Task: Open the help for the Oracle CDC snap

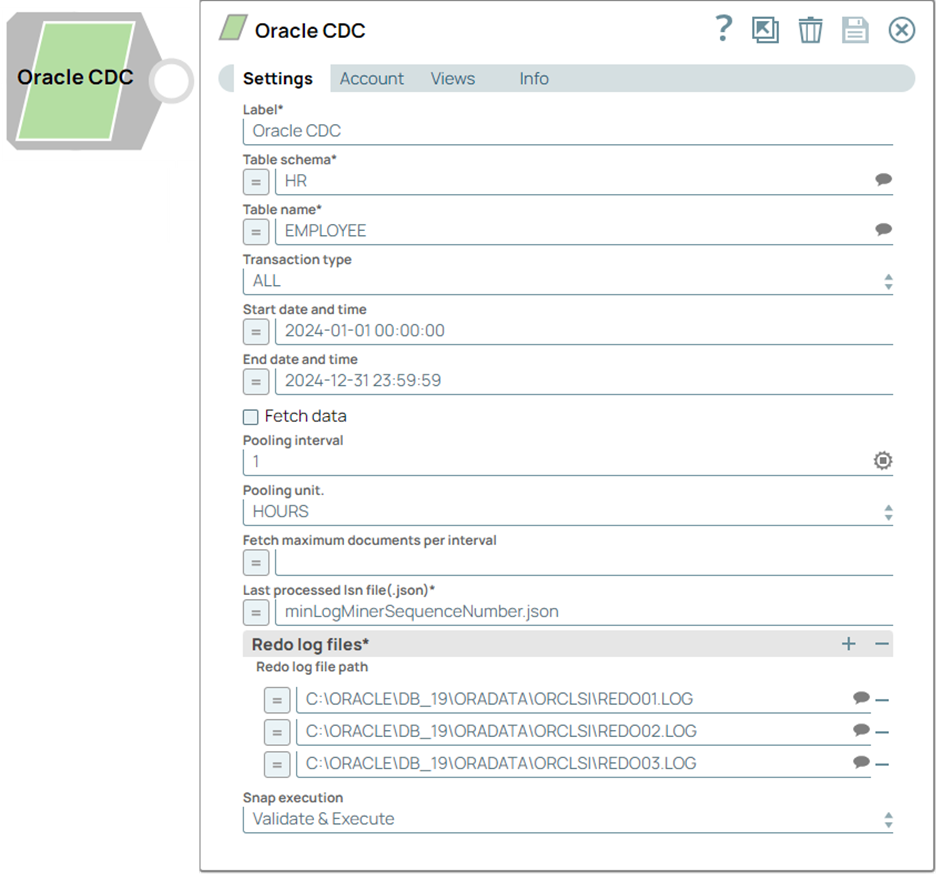Action: point(723,30)
